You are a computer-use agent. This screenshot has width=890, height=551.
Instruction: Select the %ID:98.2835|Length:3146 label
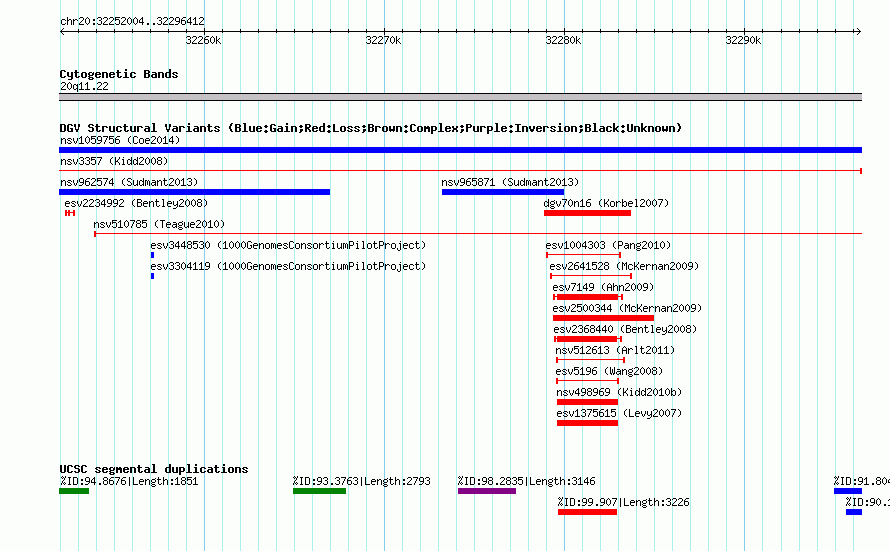(527, 481)
